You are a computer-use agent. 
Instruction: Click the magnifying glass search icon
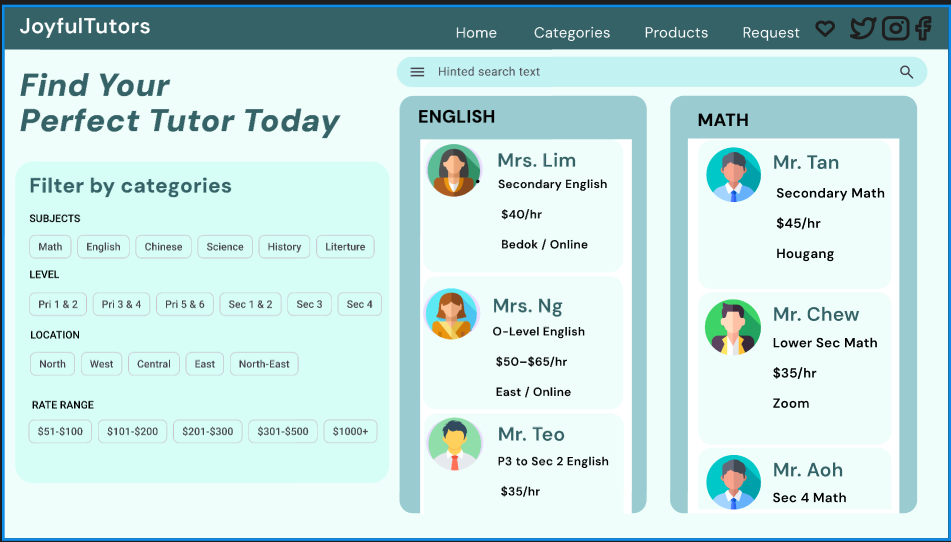[906, 72]
